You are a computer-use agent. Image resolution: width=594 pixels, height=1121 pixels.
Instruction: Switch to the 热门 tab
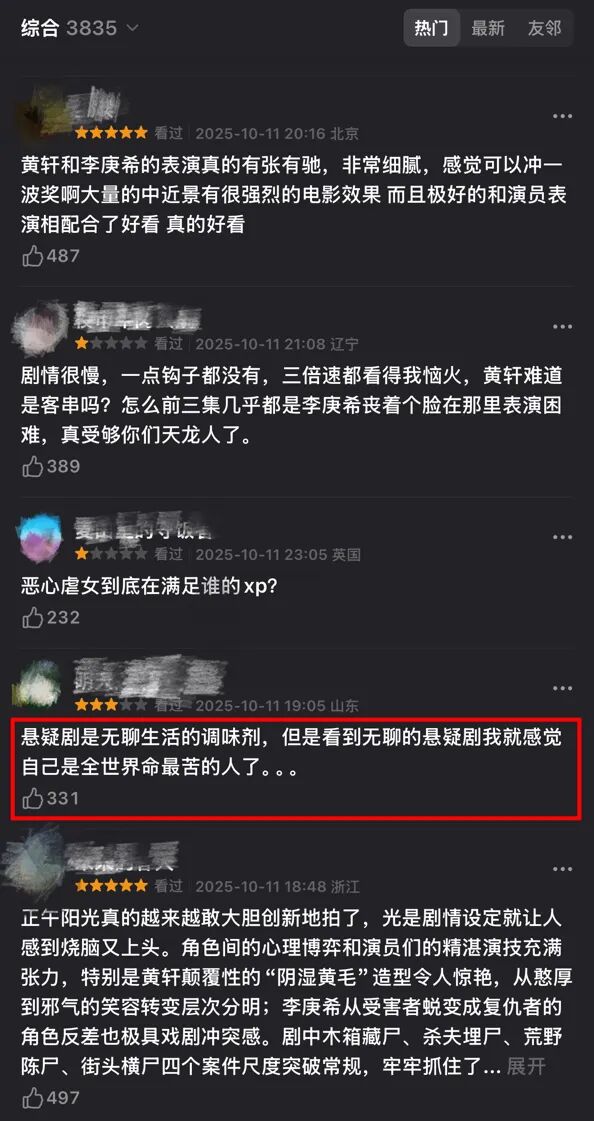[432, 28]
